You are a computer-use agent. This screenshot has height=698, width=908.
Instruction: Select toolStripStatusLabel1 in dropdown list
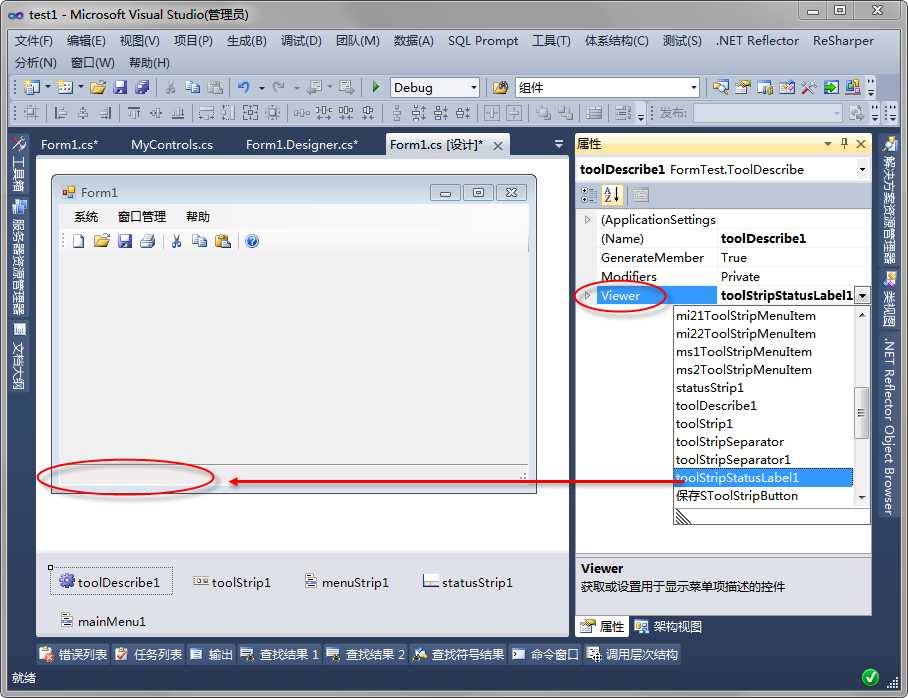[x=763, y=478]
